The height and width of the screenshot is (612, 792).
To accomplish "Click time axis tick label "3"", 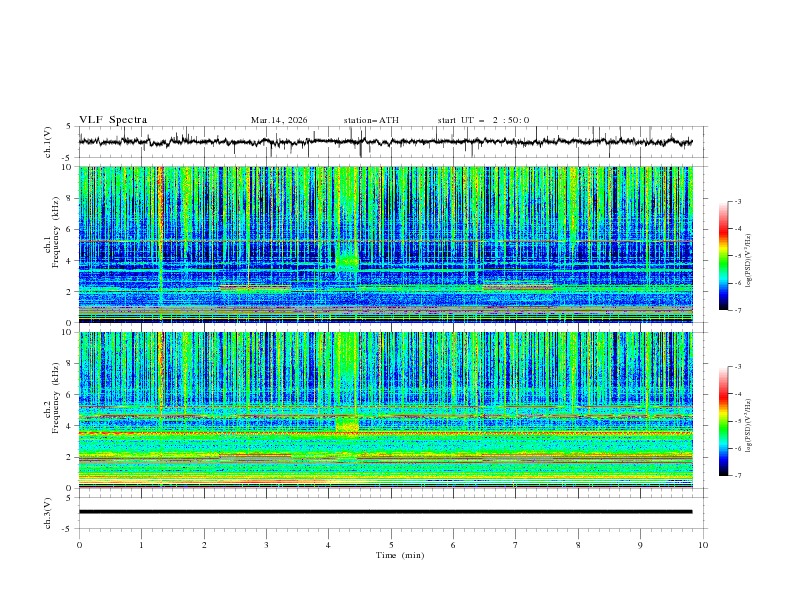I will point(266,545).
